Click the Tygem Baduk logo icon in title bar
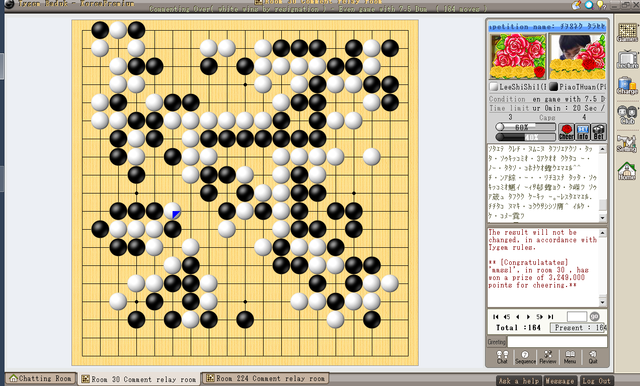 [8, 4]
